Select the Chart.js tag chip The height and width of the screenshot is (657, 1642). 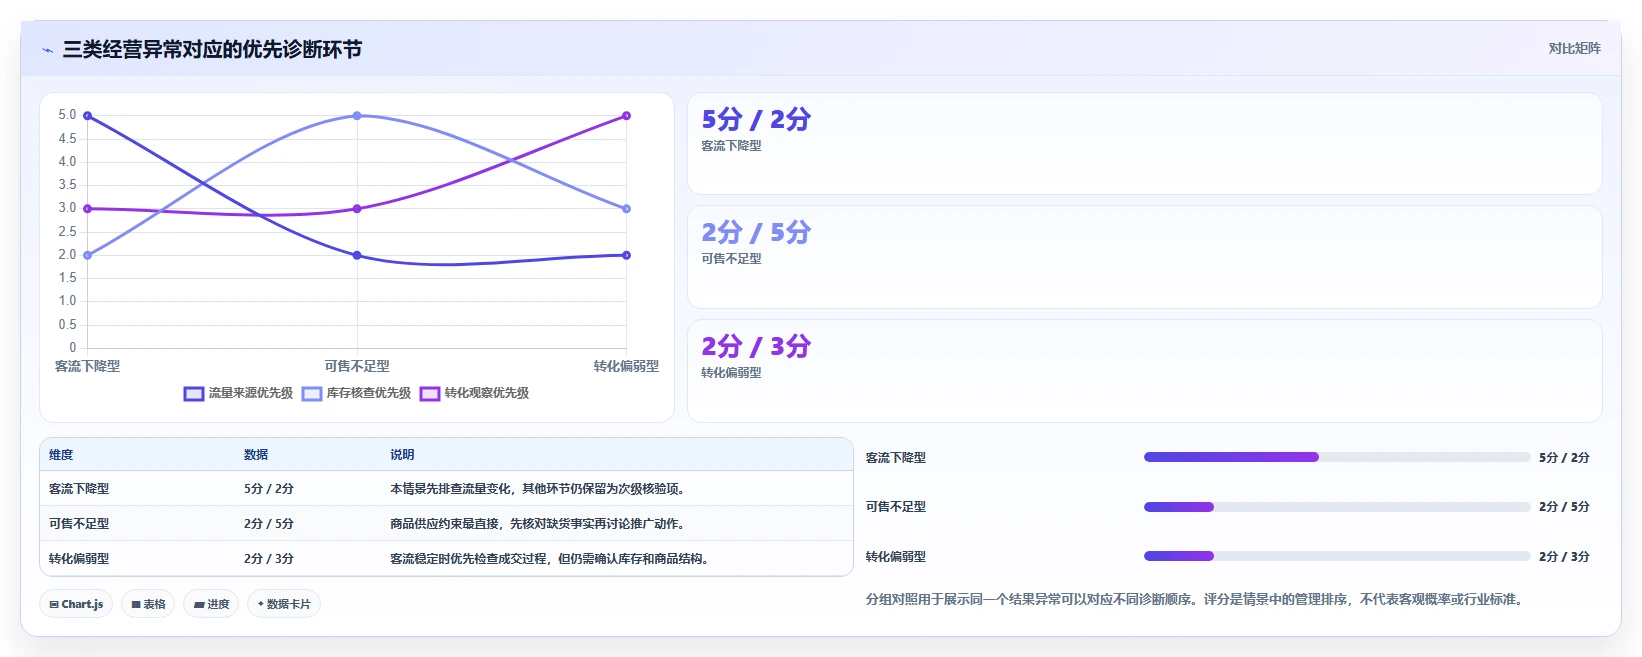76,604
